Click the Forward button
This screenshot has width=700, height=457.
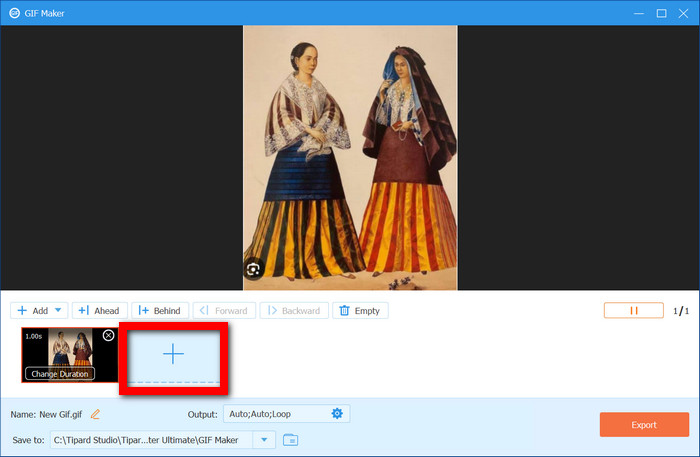point(224,311)
